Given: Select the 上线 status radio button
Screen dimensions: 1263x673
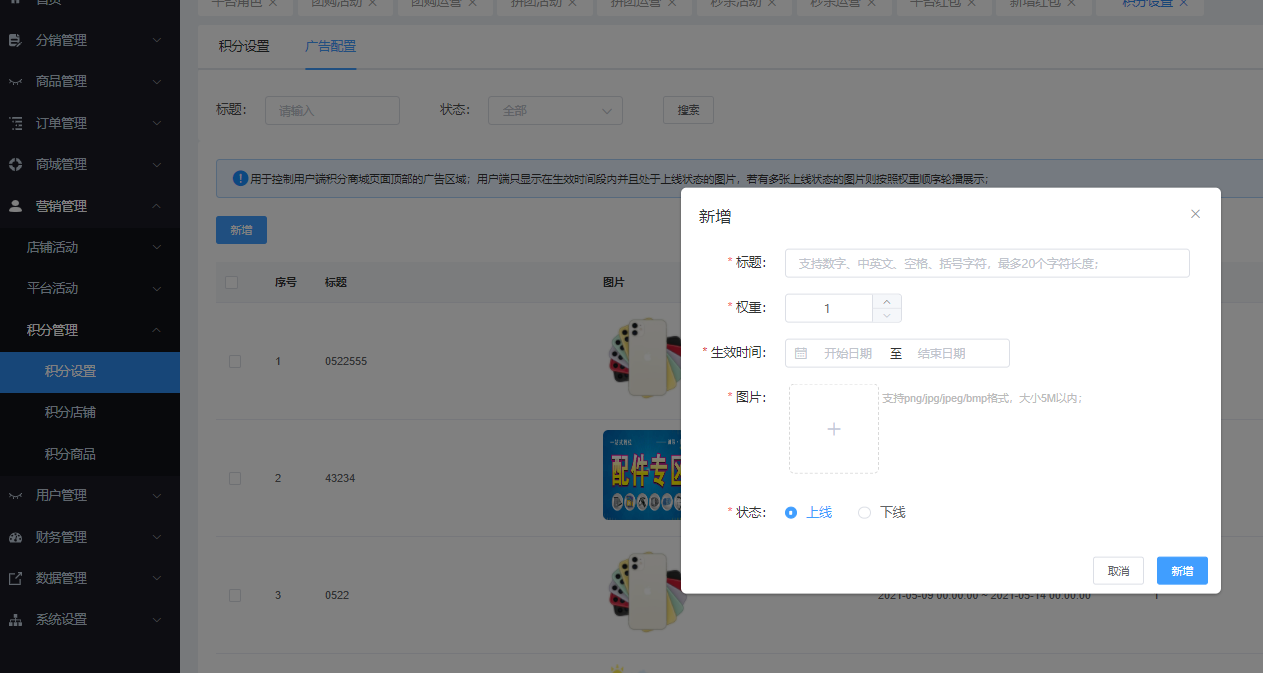Looking at the screenshot, I should coord(791,513).
